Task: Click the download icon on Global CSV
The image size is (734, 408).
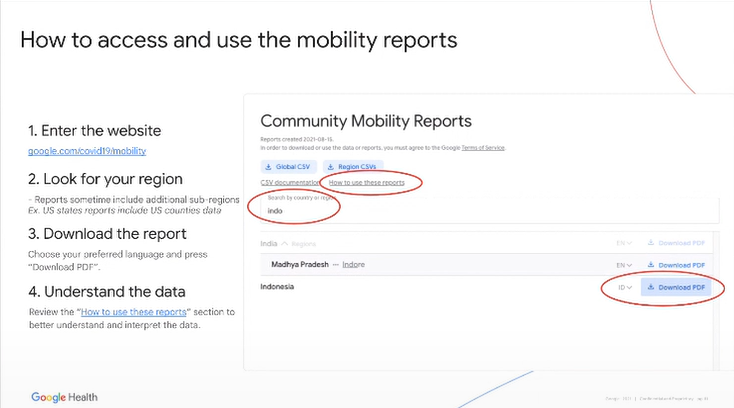Action: tap(268, 167)
